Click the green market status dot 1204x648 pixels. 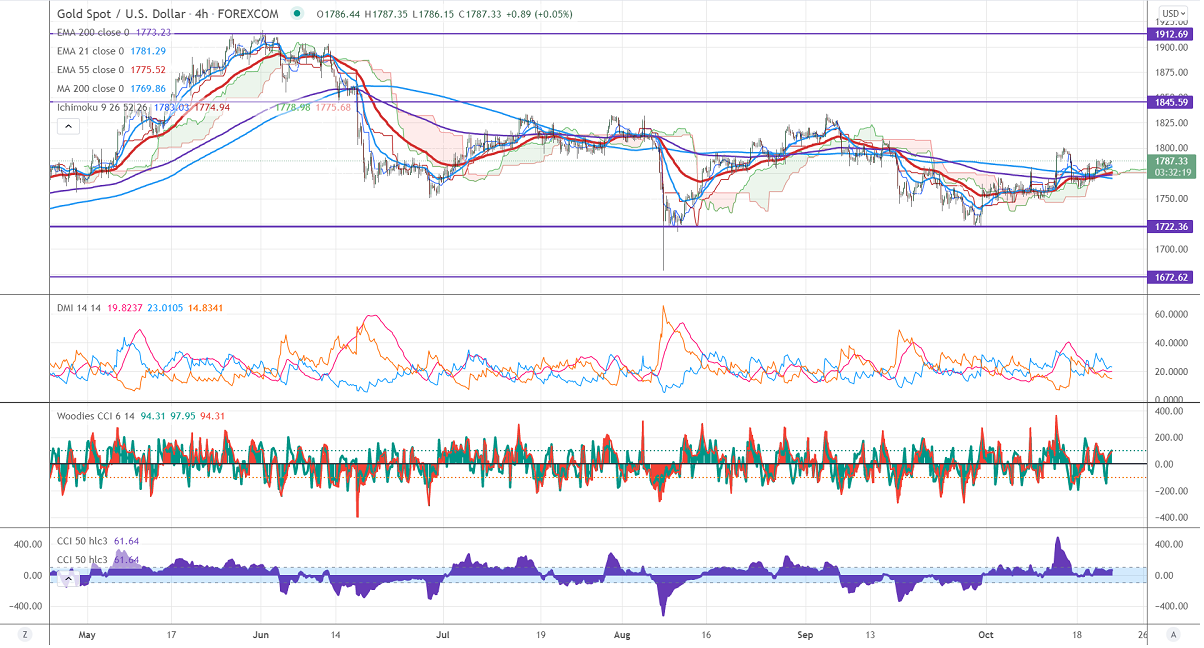point(298,14)
